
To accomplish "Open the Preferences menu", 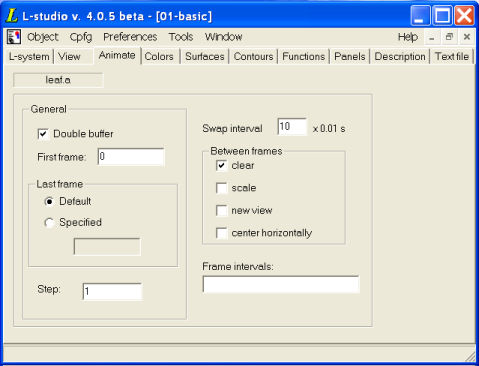I will (130, 37).
